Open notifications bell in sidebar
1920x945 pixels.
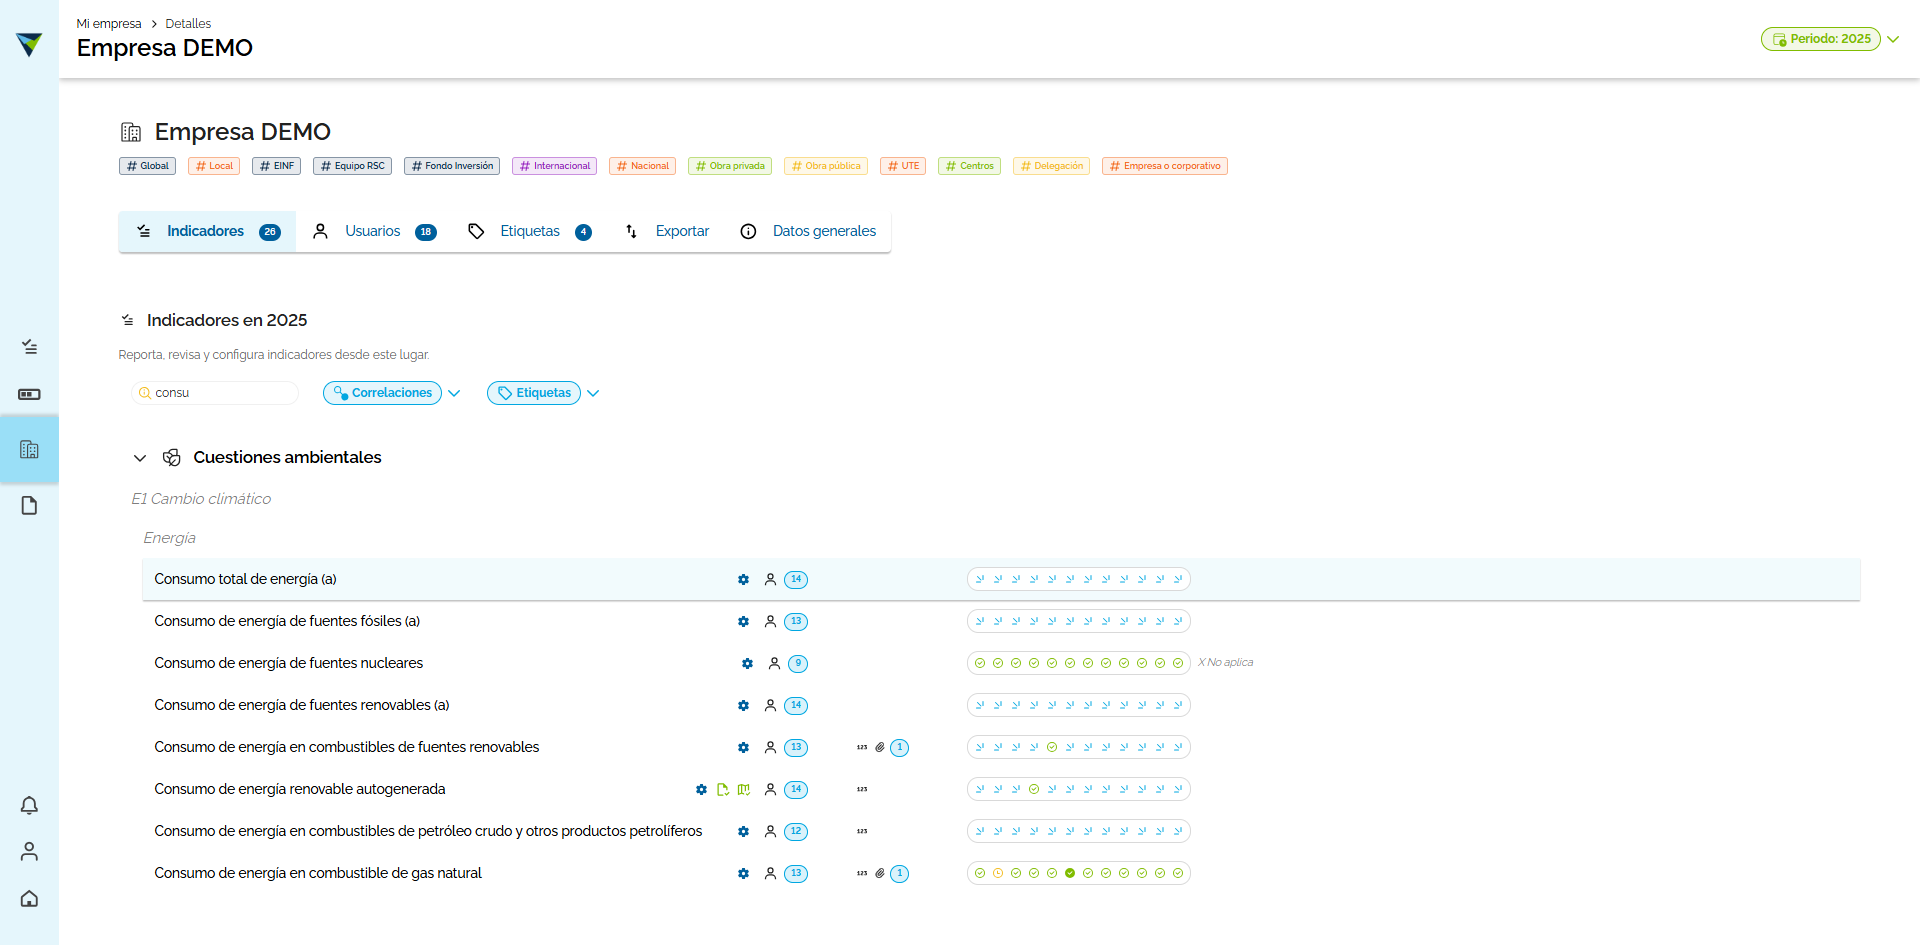[29, 805]
